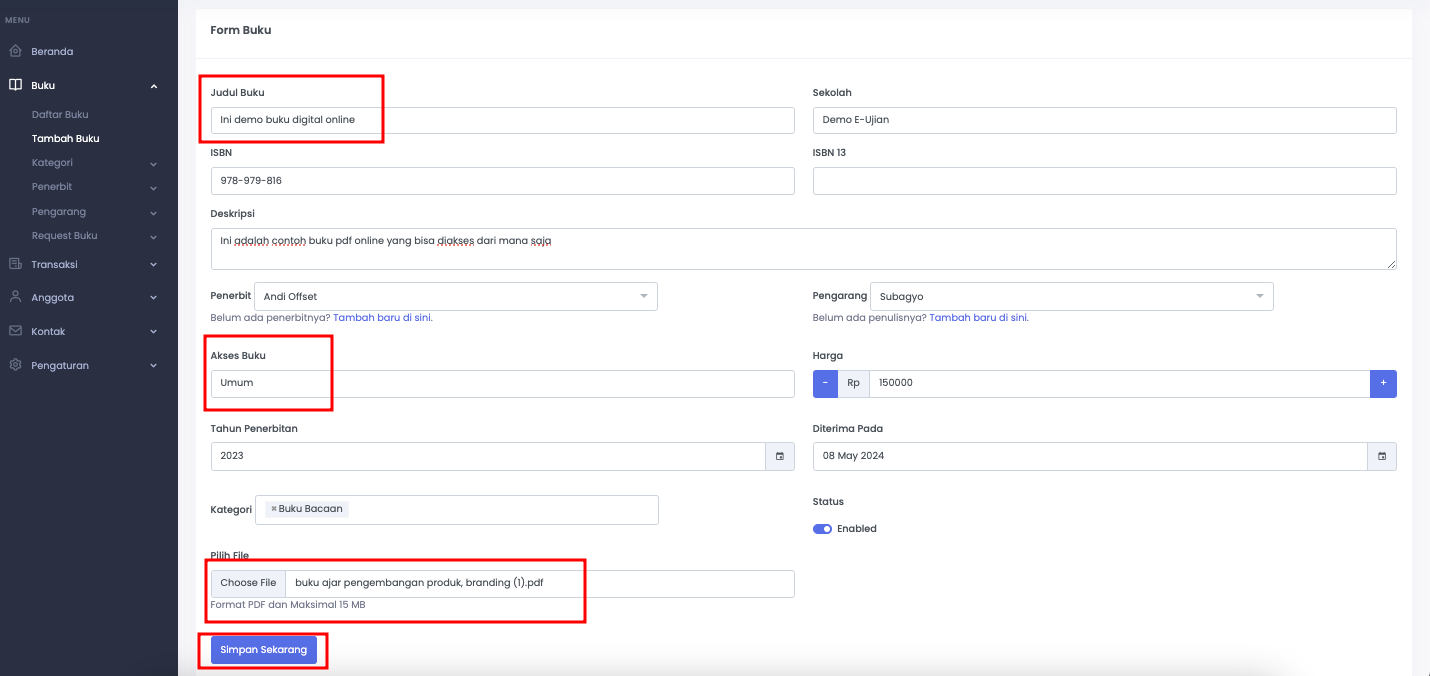Click the Pengaturan gear icon

coord(15,365)
